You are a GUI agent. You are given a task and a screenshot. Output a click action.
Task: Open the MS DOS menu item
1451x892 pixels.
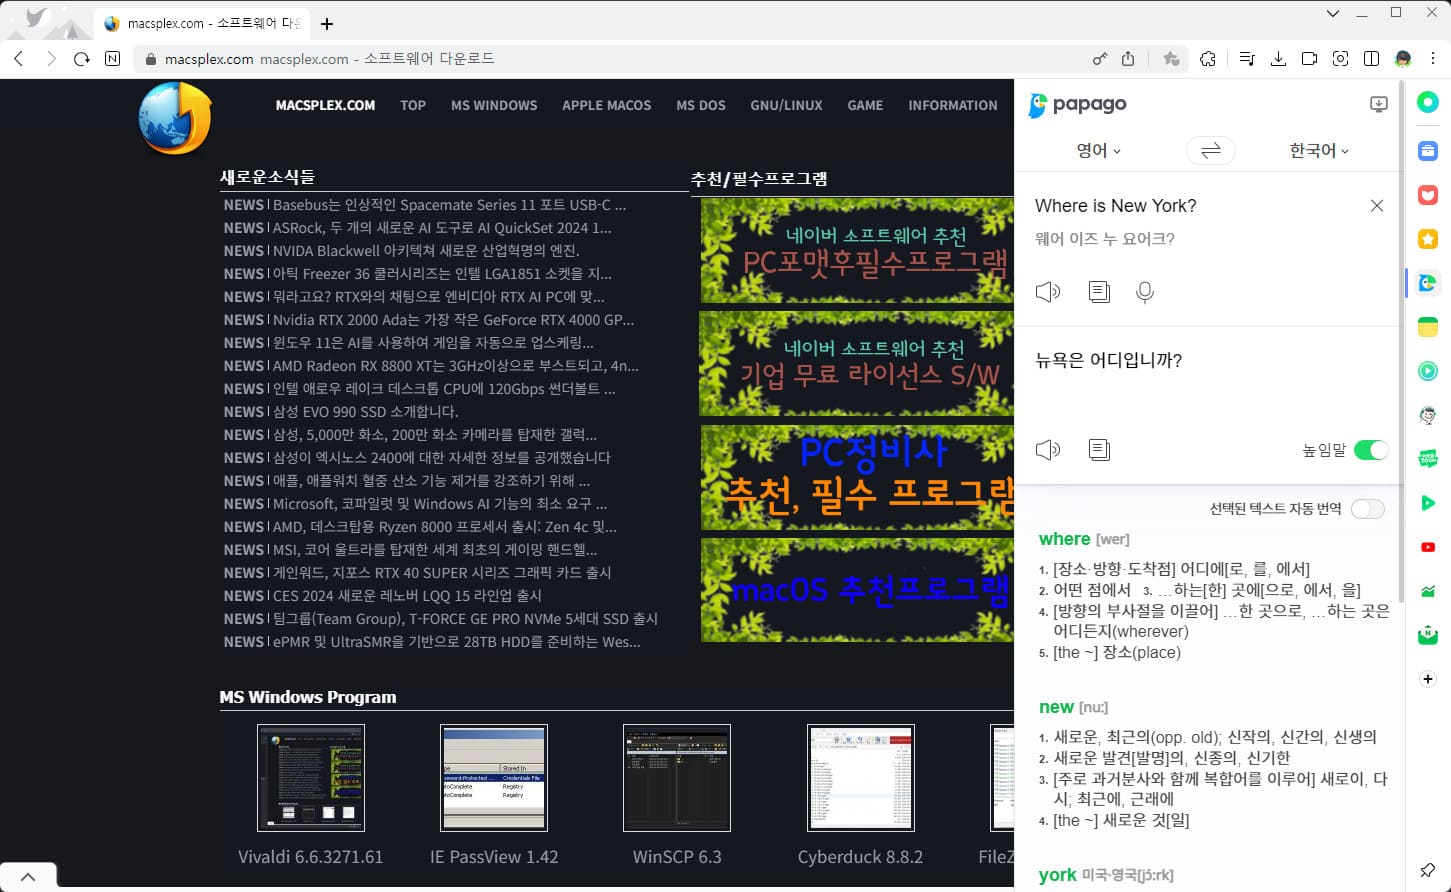pyautogui.click(x=701, y=105)
